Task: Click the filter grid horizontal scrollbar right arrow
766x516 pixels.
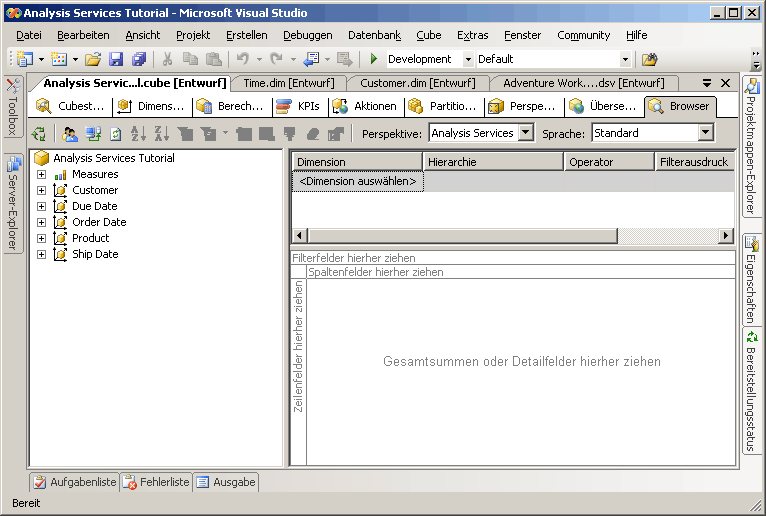Action: [x=726, y=235]
